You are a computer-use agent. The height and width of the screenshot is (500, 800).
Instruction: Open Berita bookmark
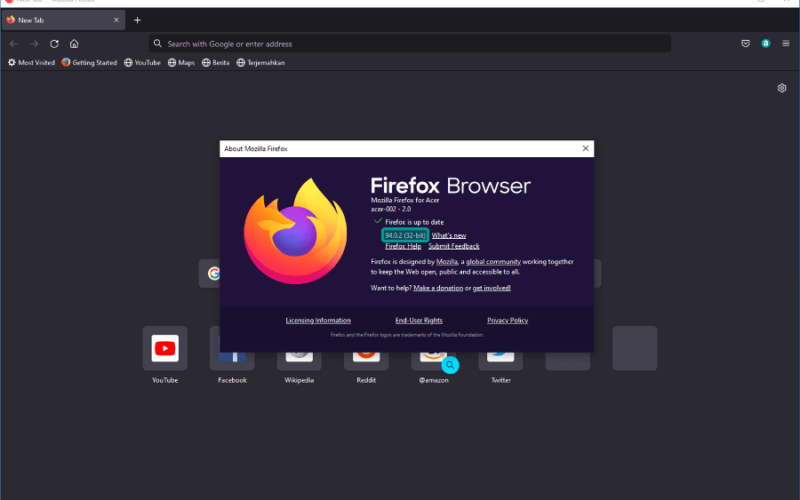point(215,63)
